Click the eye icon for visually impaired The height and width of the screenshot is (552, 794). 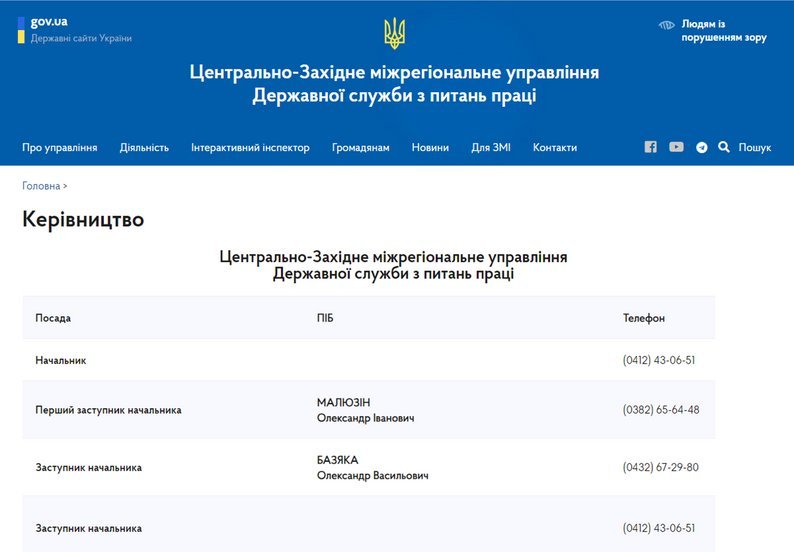coord(666,25)
